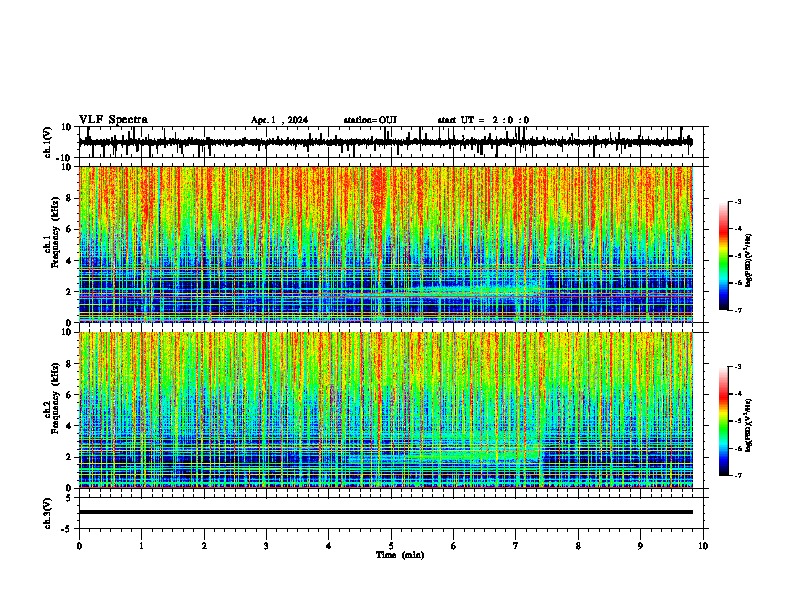This screenshot has height=612, width=792.
Task: Click the time axis tick label '7'
Action: click(516, 546)
